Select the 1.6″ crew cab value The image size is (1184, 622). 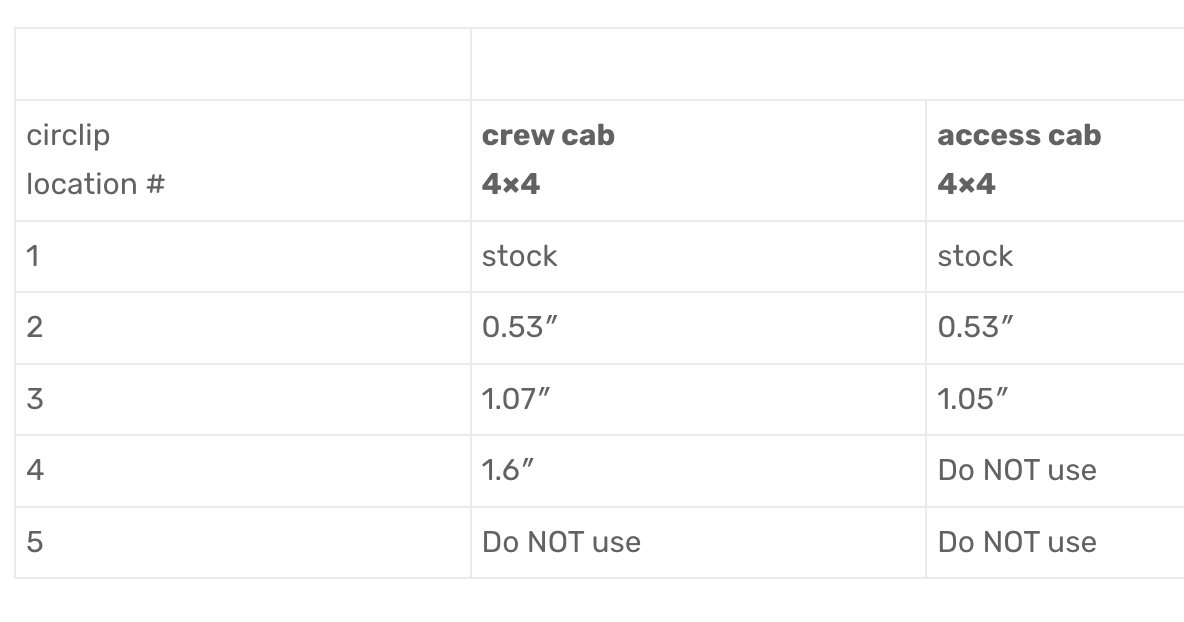pos(507,470)
